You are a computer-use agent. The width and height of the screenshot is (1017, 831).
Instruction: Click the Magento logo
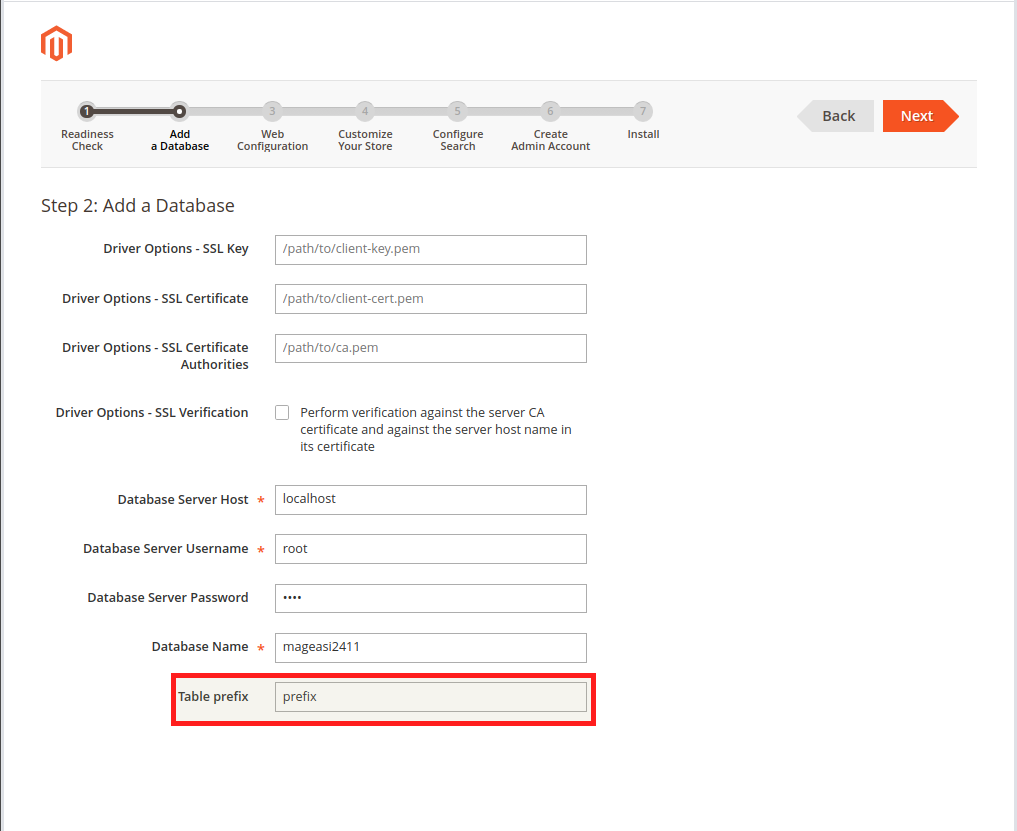[x=56, y=43]
